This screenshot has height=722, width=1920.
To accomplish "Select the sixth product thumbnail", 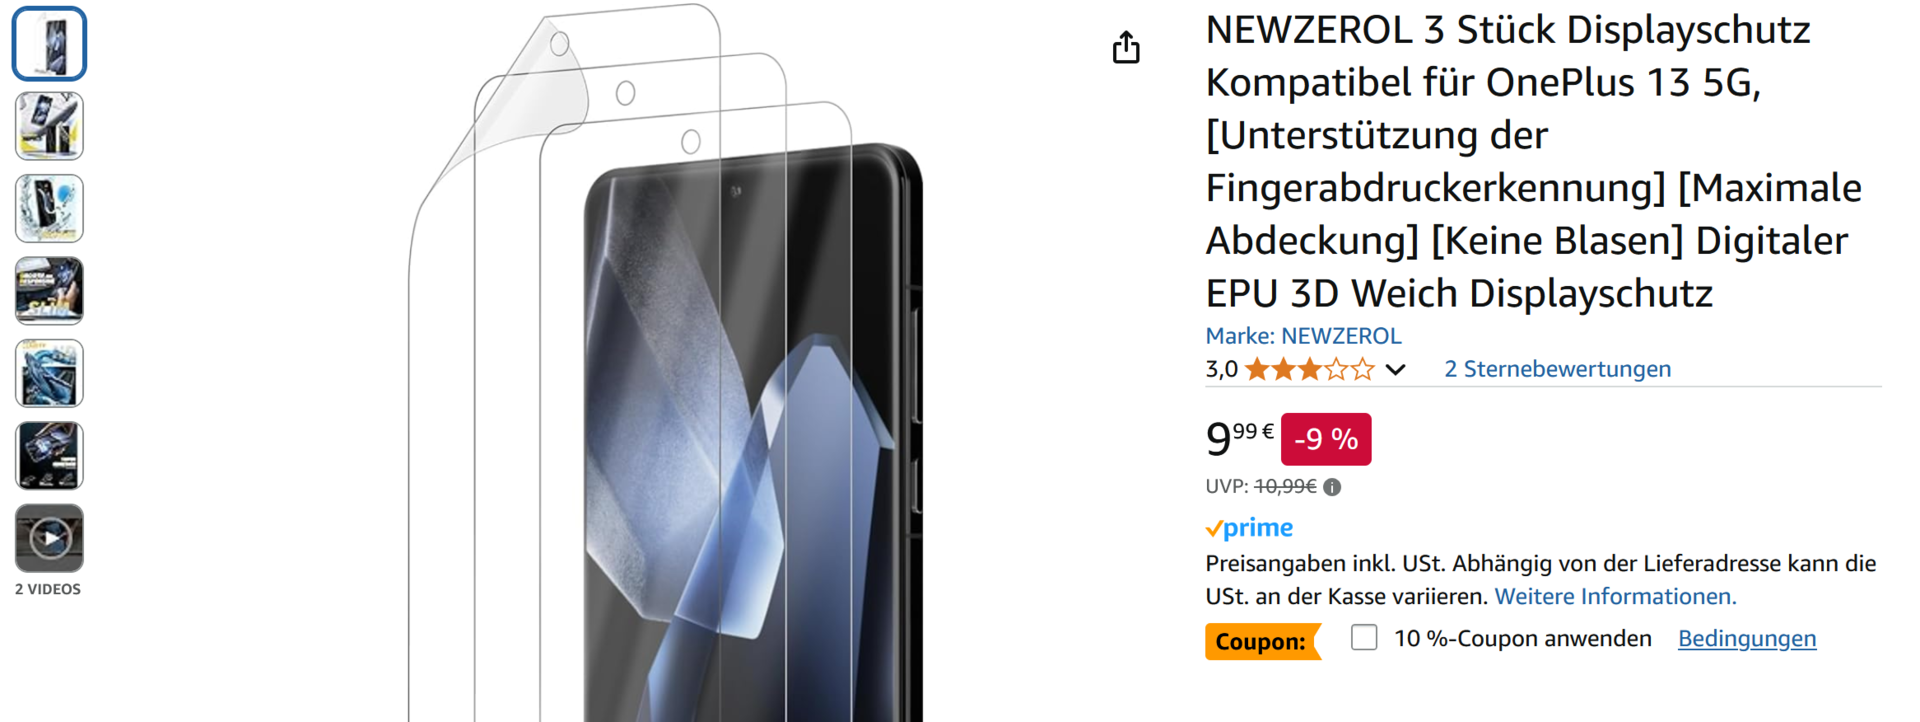I will 49,456.
